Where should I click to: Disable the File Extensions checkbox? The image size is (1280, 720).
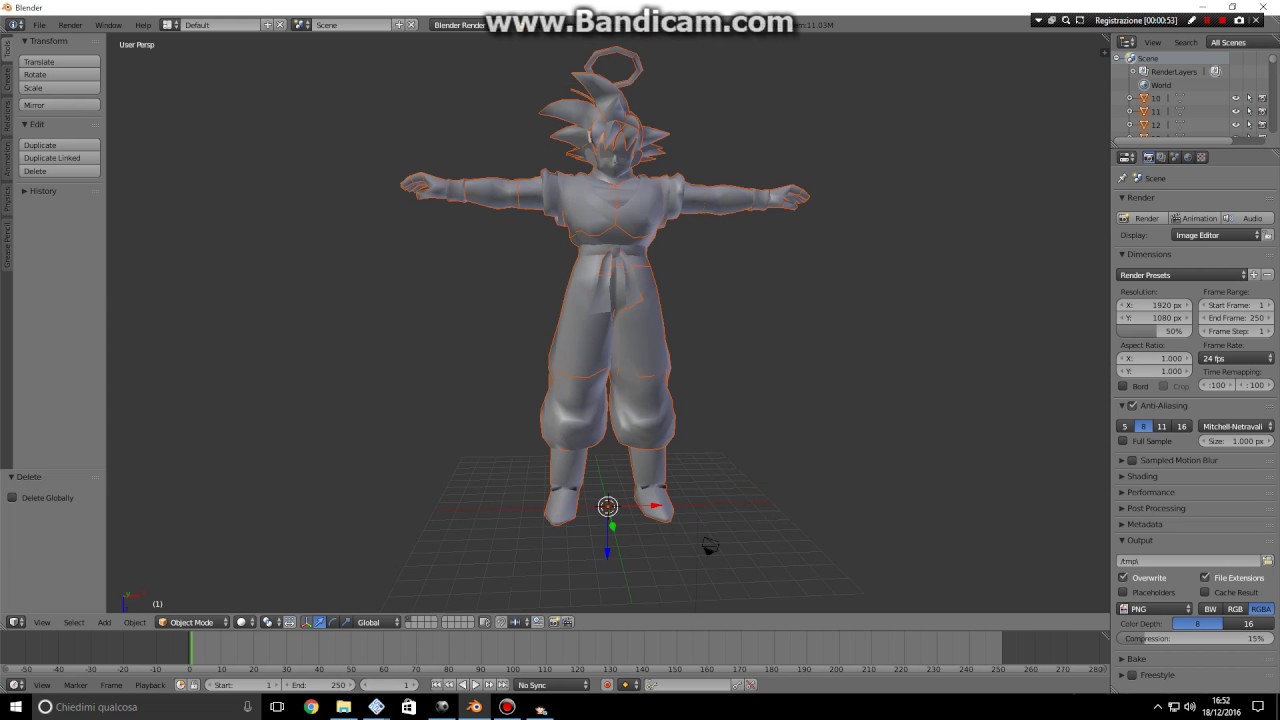coord(1205,578)
